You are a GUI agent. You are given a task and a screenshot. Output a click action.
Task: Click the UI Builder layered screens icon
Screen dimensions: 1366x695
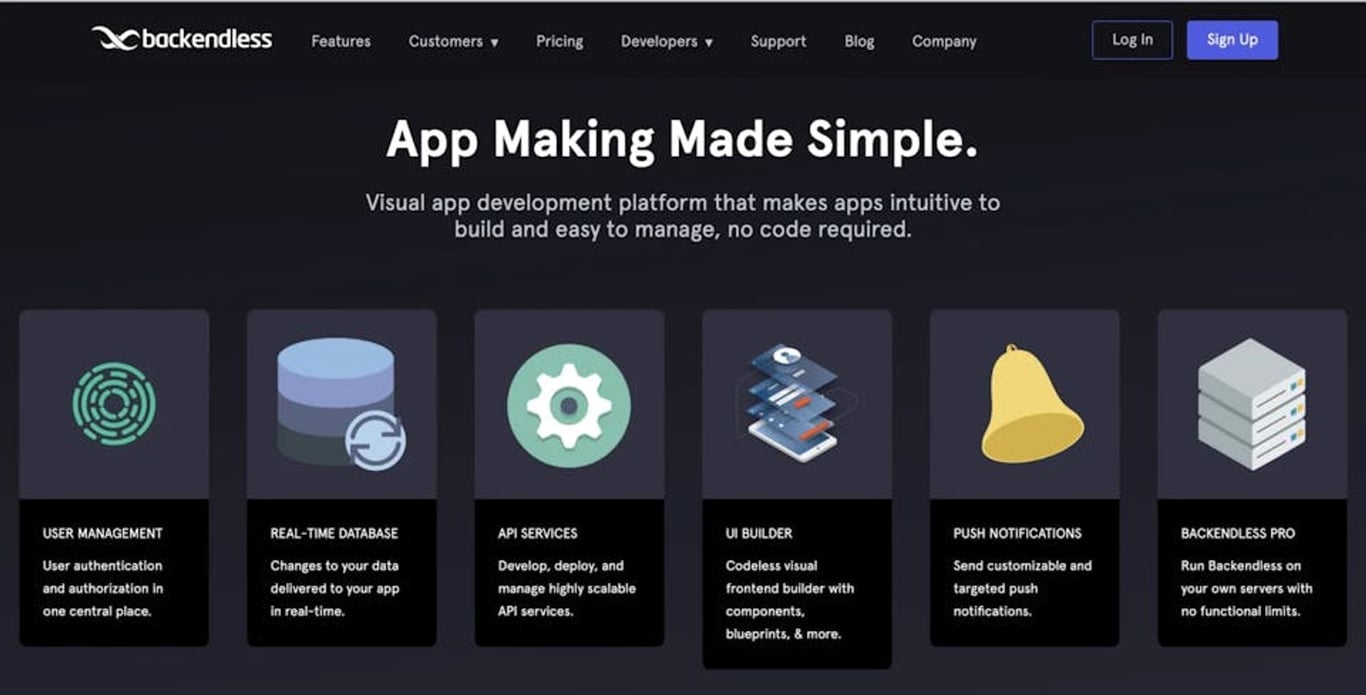pyautogui.click(x=797, y=403)
